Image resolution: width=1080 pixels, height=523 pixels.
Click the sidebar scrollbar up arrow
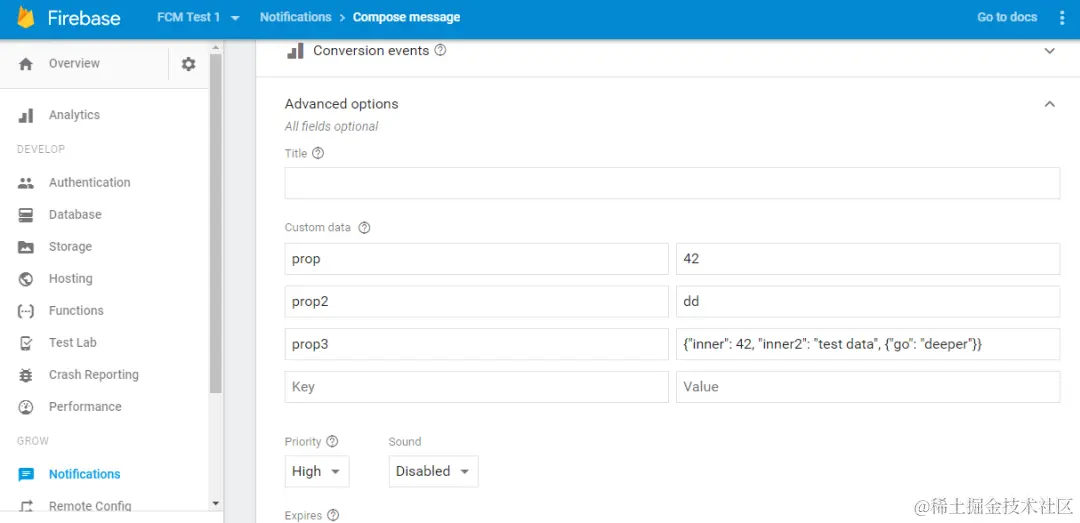coord(216,48)
